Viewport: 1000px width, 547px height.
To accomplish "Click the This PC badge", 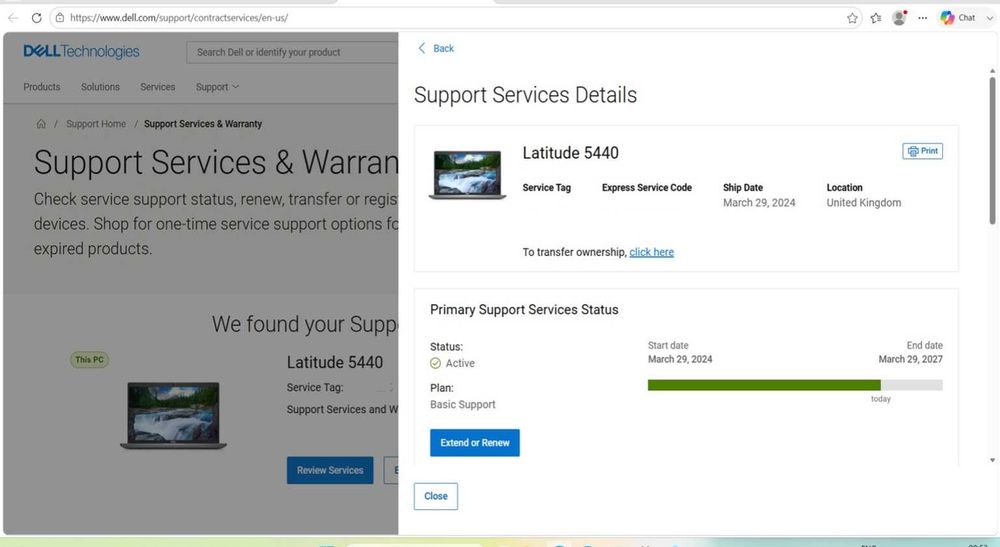I will point(89,360).
